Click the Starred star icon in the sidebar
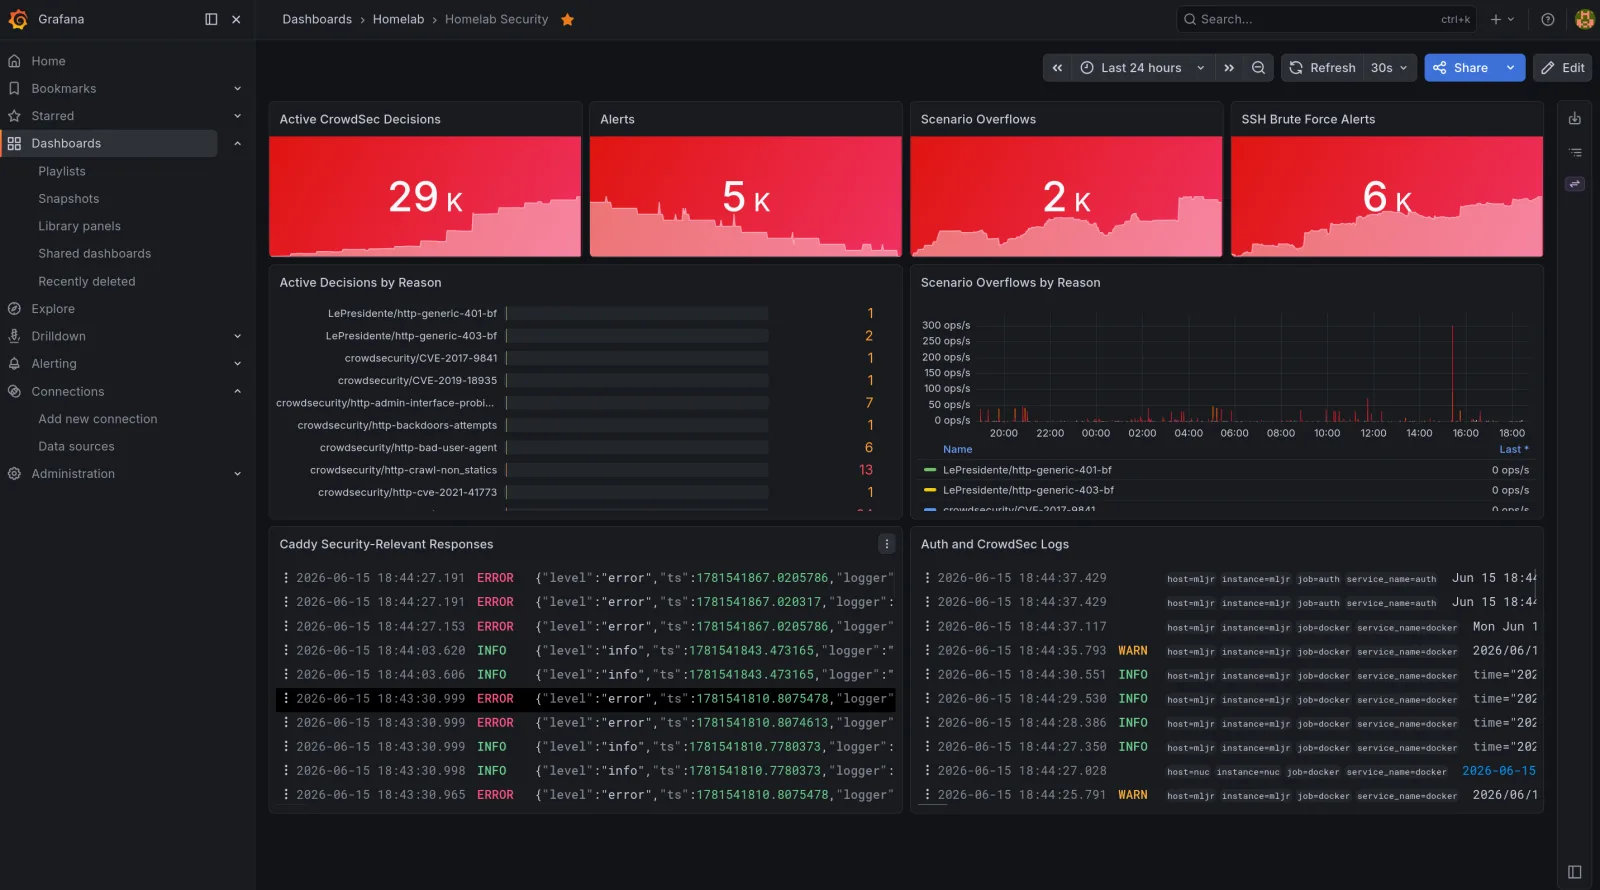This screenshot has height=890, width=1600. click(x=14, y=116)
